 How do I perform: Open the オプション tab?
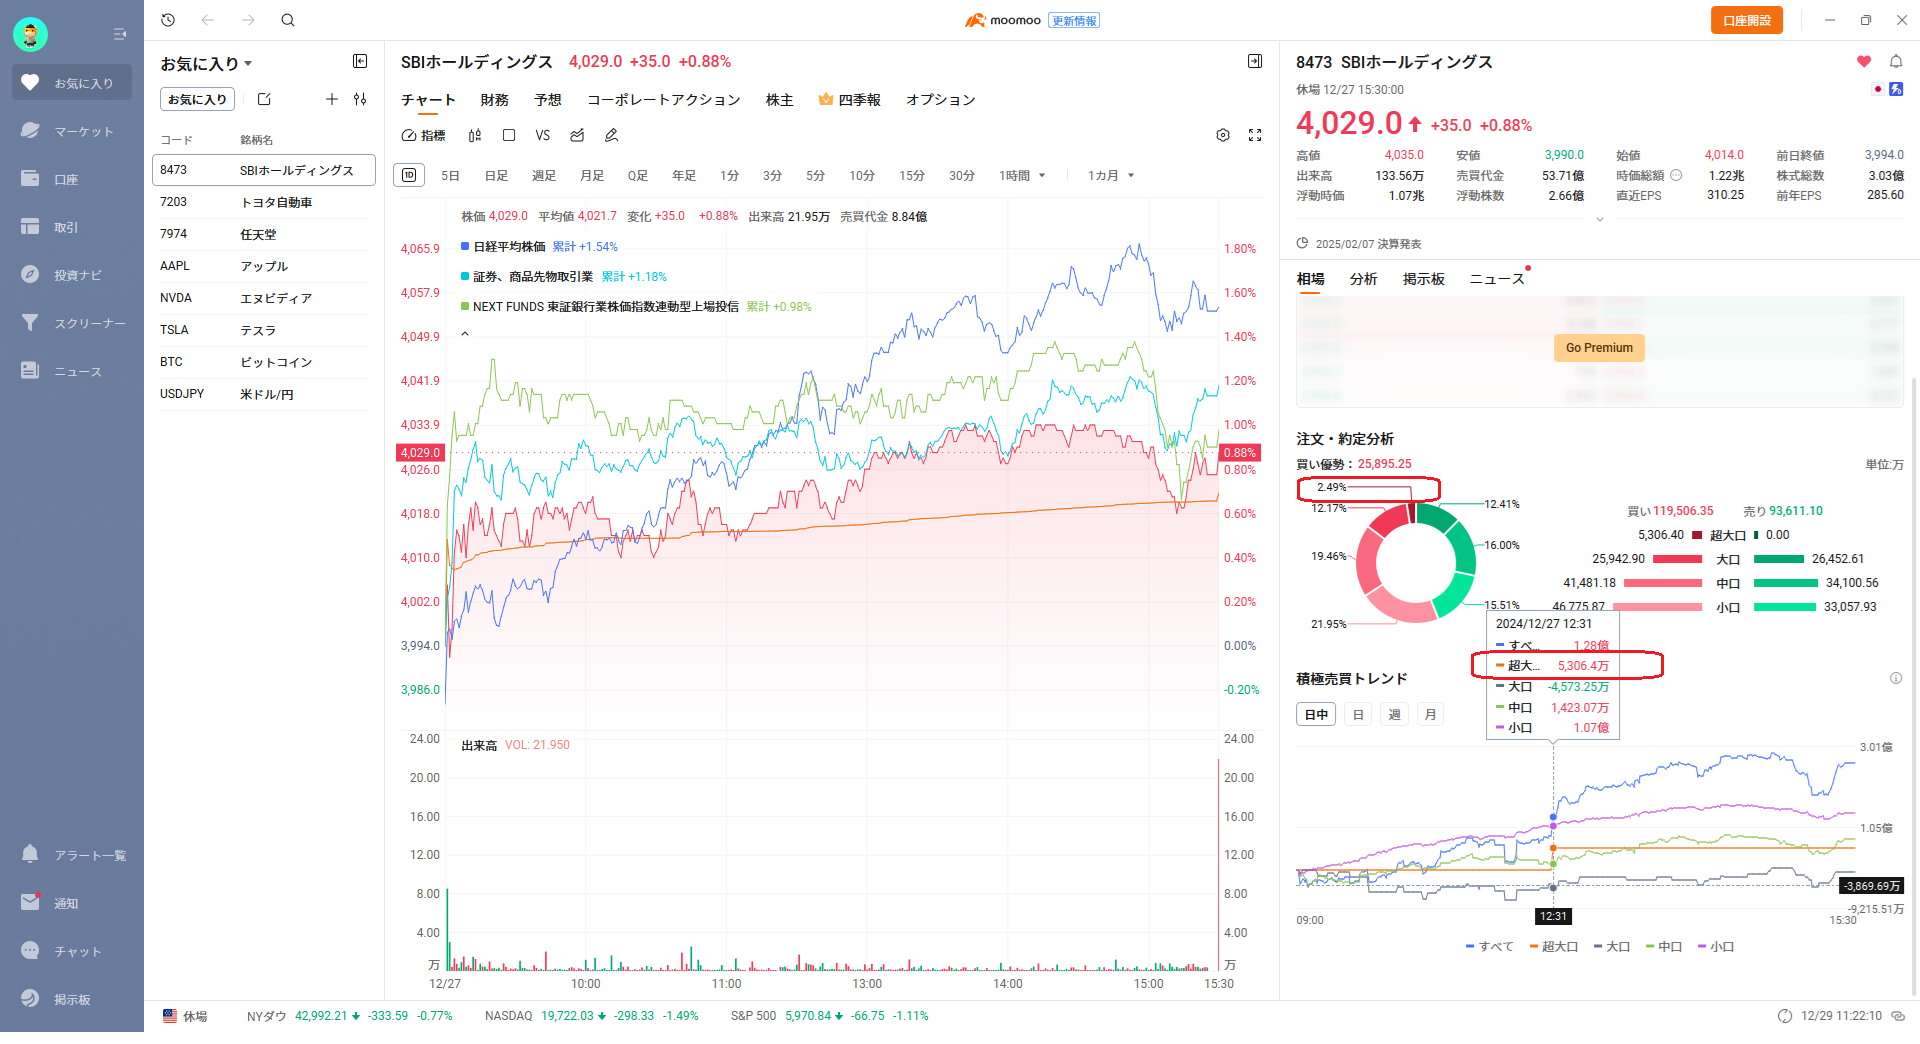(940, 99)
